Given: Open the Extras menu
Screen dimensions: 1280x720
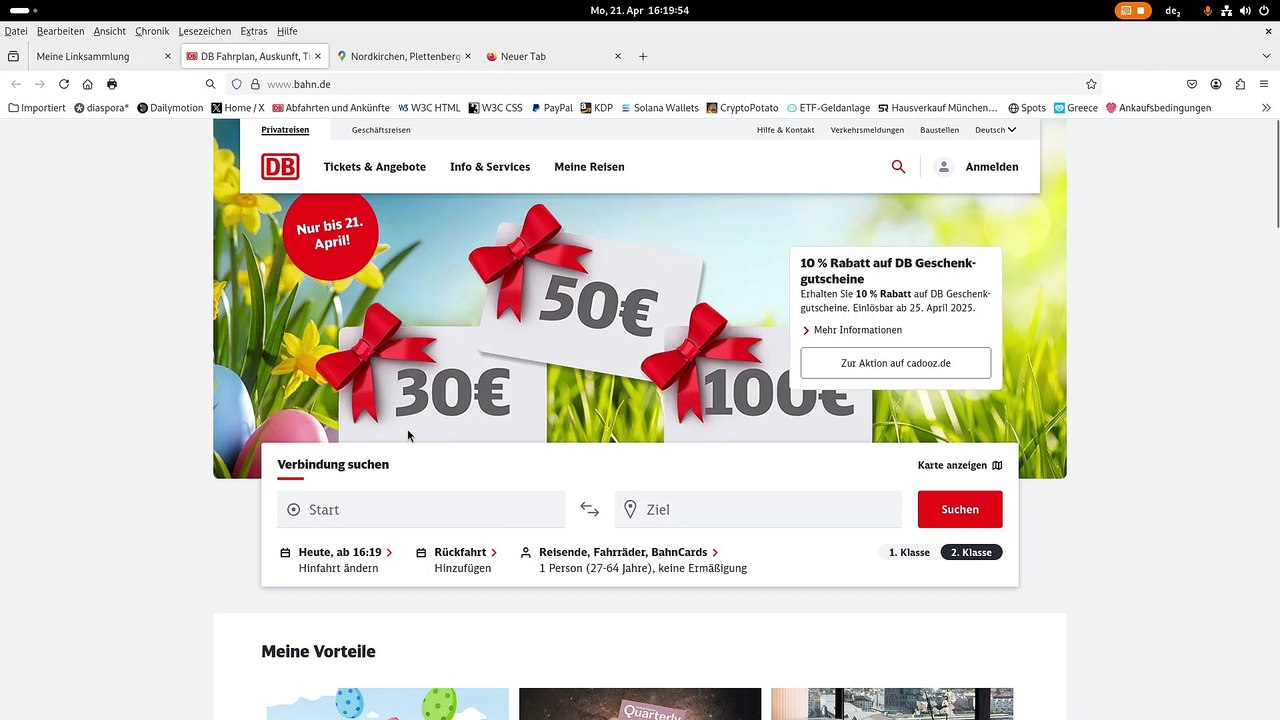Looking at the screenshot, I should coord(254,31).
